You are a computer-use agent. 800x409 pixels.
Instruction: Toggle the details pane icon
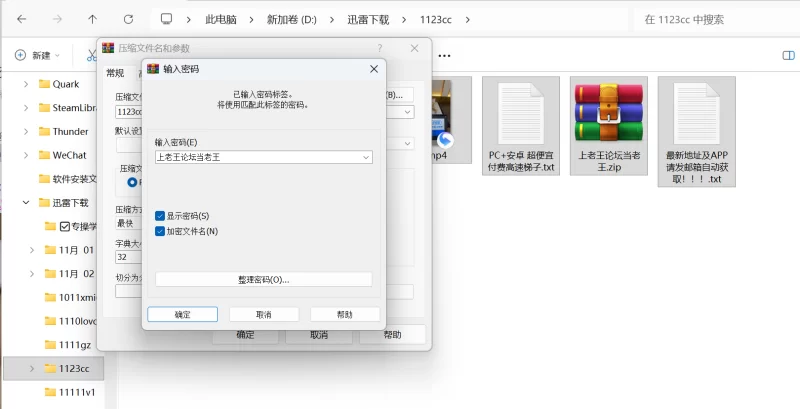pos(788,55)
